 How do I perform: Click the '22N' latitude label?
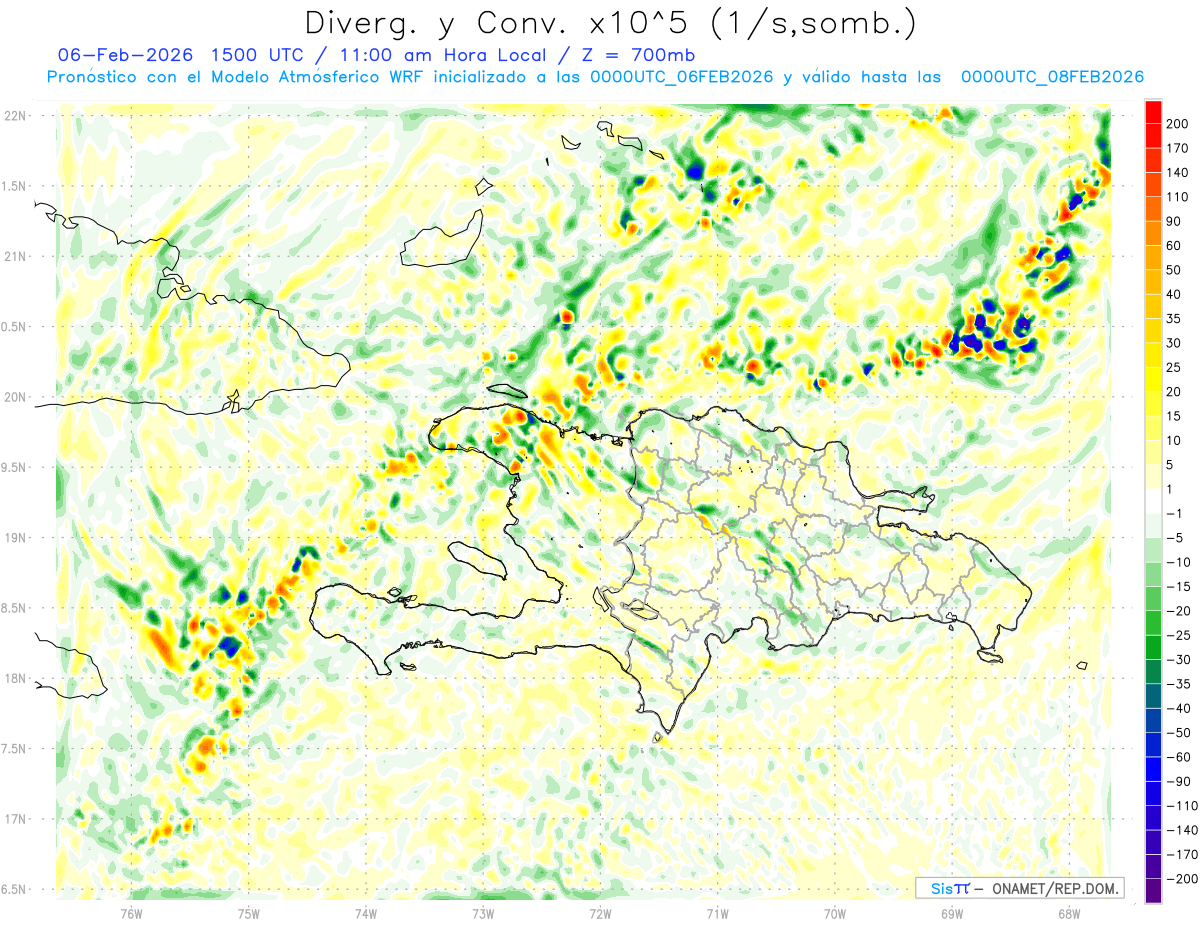[15, 115]
